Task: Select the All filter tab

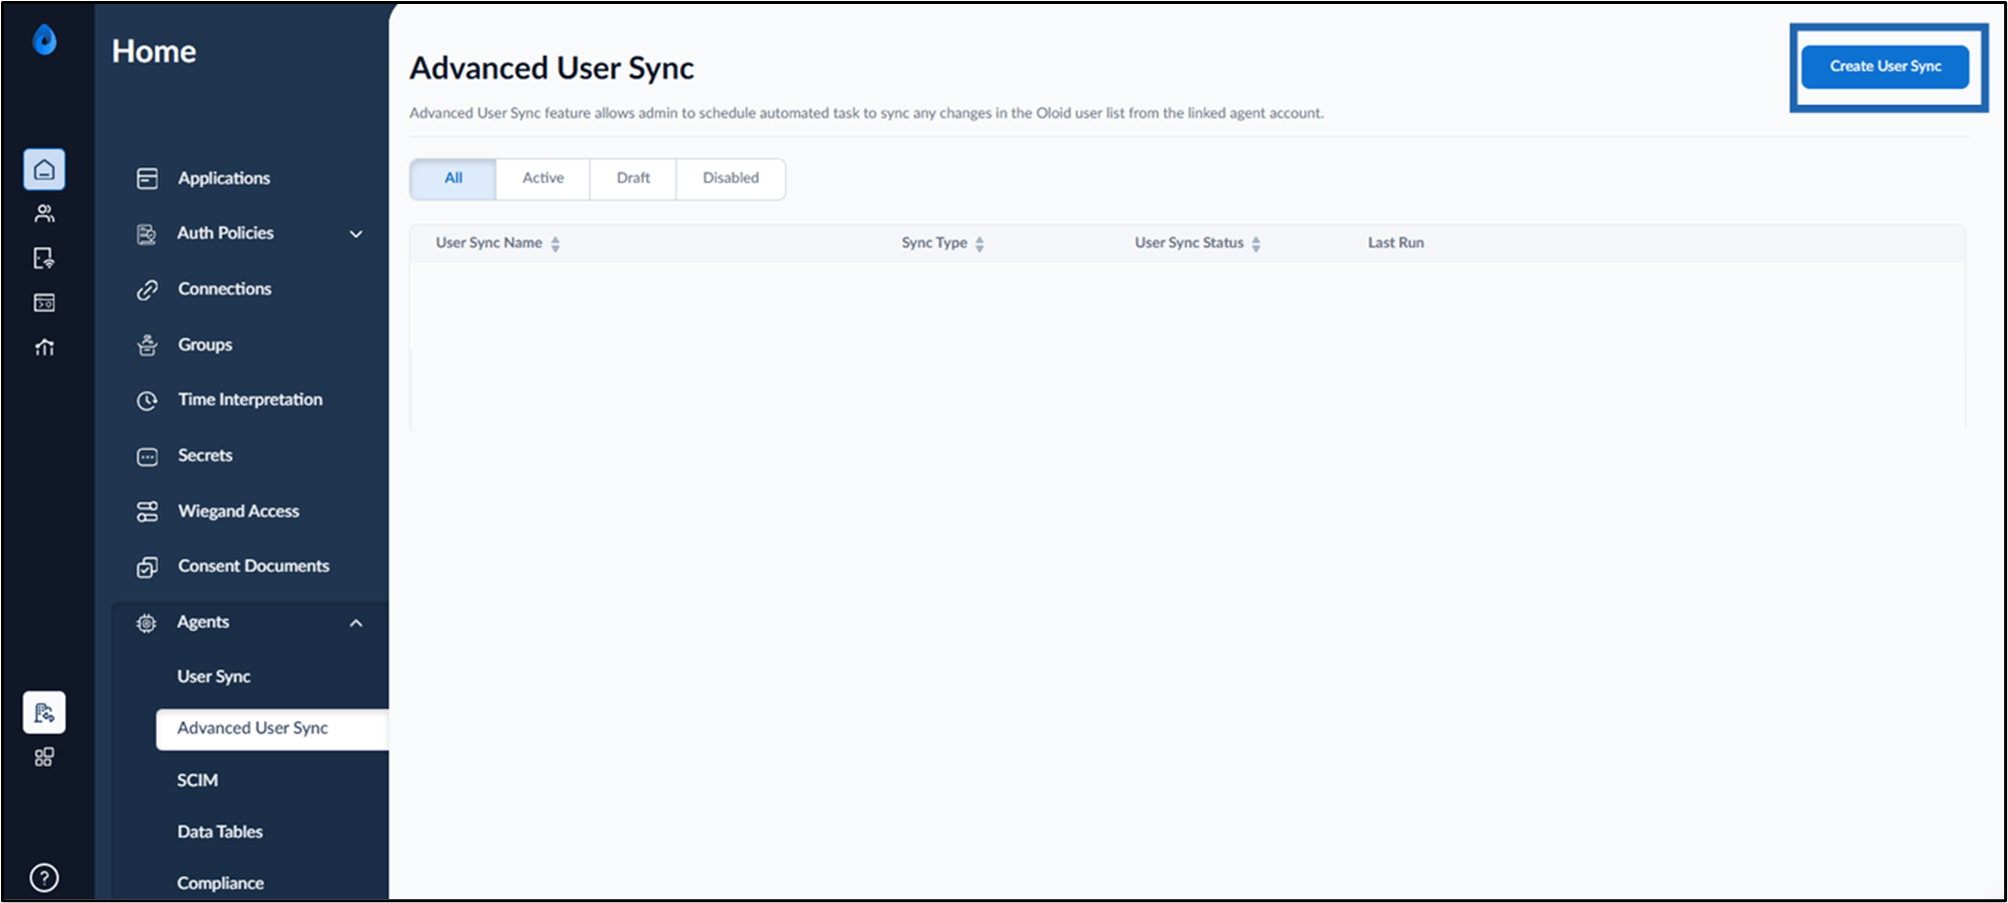Action: click(453, 178)
